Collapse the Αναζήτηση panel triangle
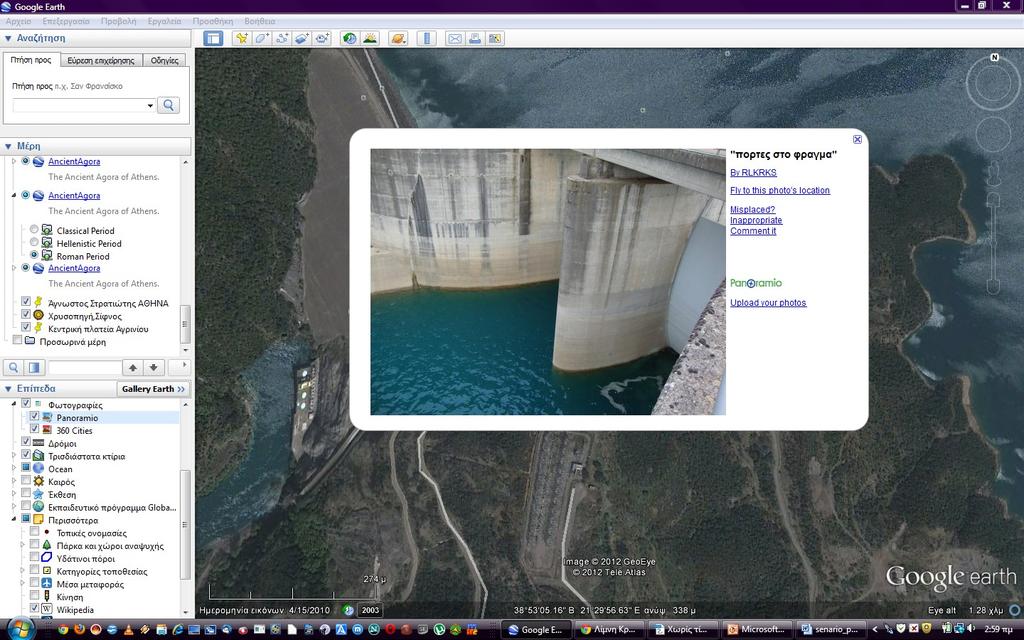 click(x=8, y=39)
